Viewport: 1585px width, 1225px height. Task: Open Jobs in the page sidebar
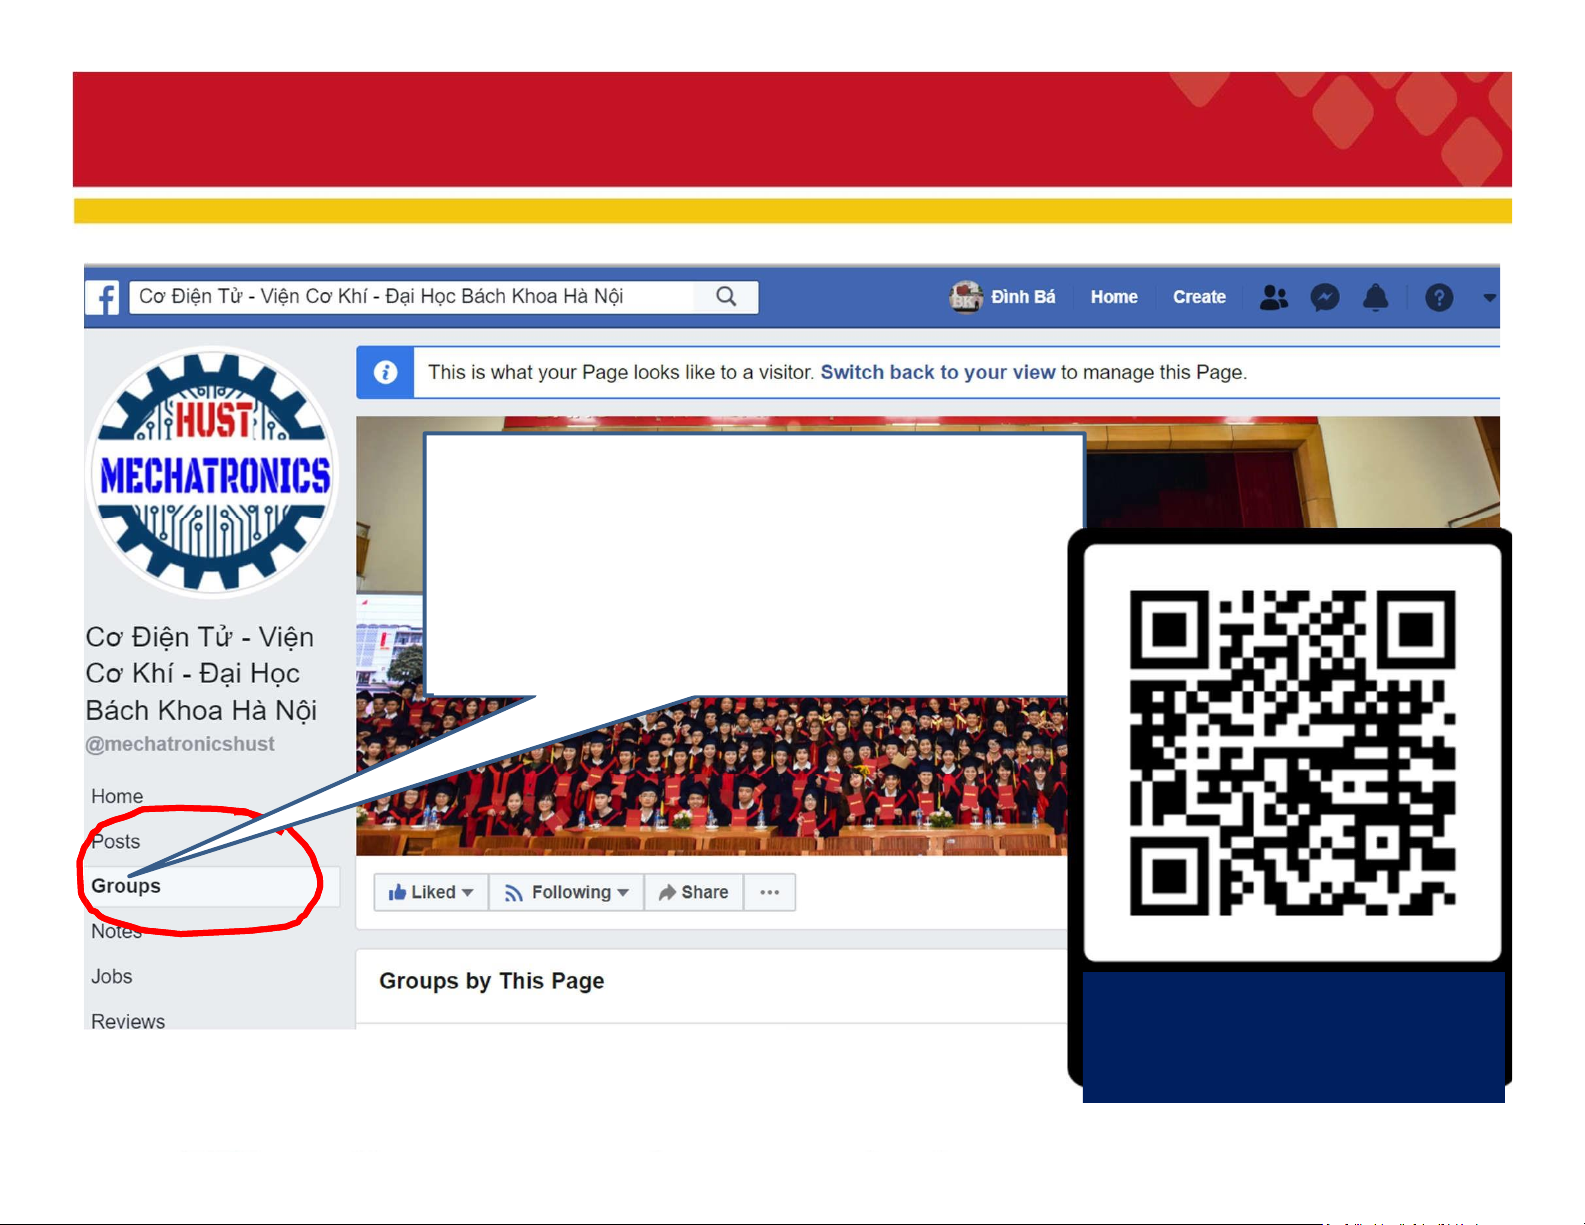click(x=112, y=976)
